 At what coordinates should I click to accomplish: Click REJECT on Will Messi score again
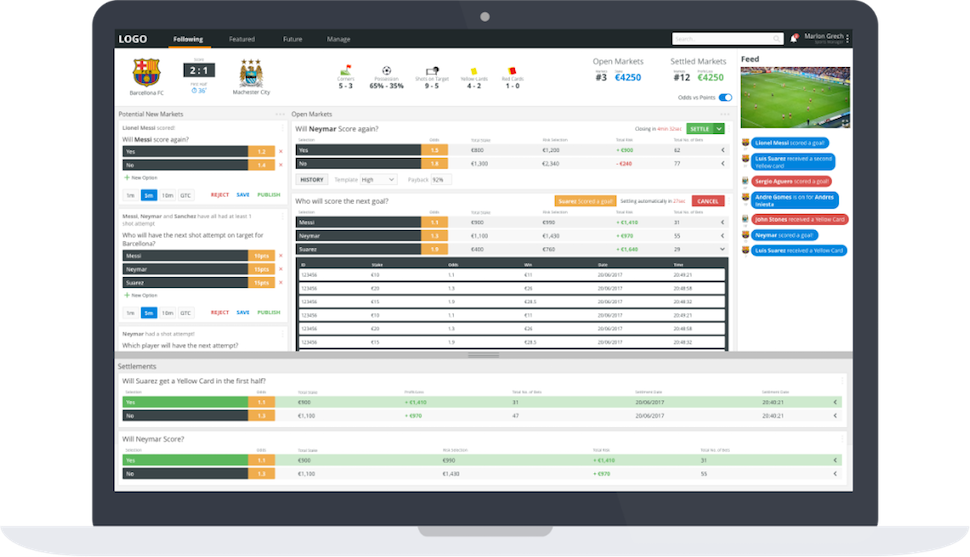point(220,195)
